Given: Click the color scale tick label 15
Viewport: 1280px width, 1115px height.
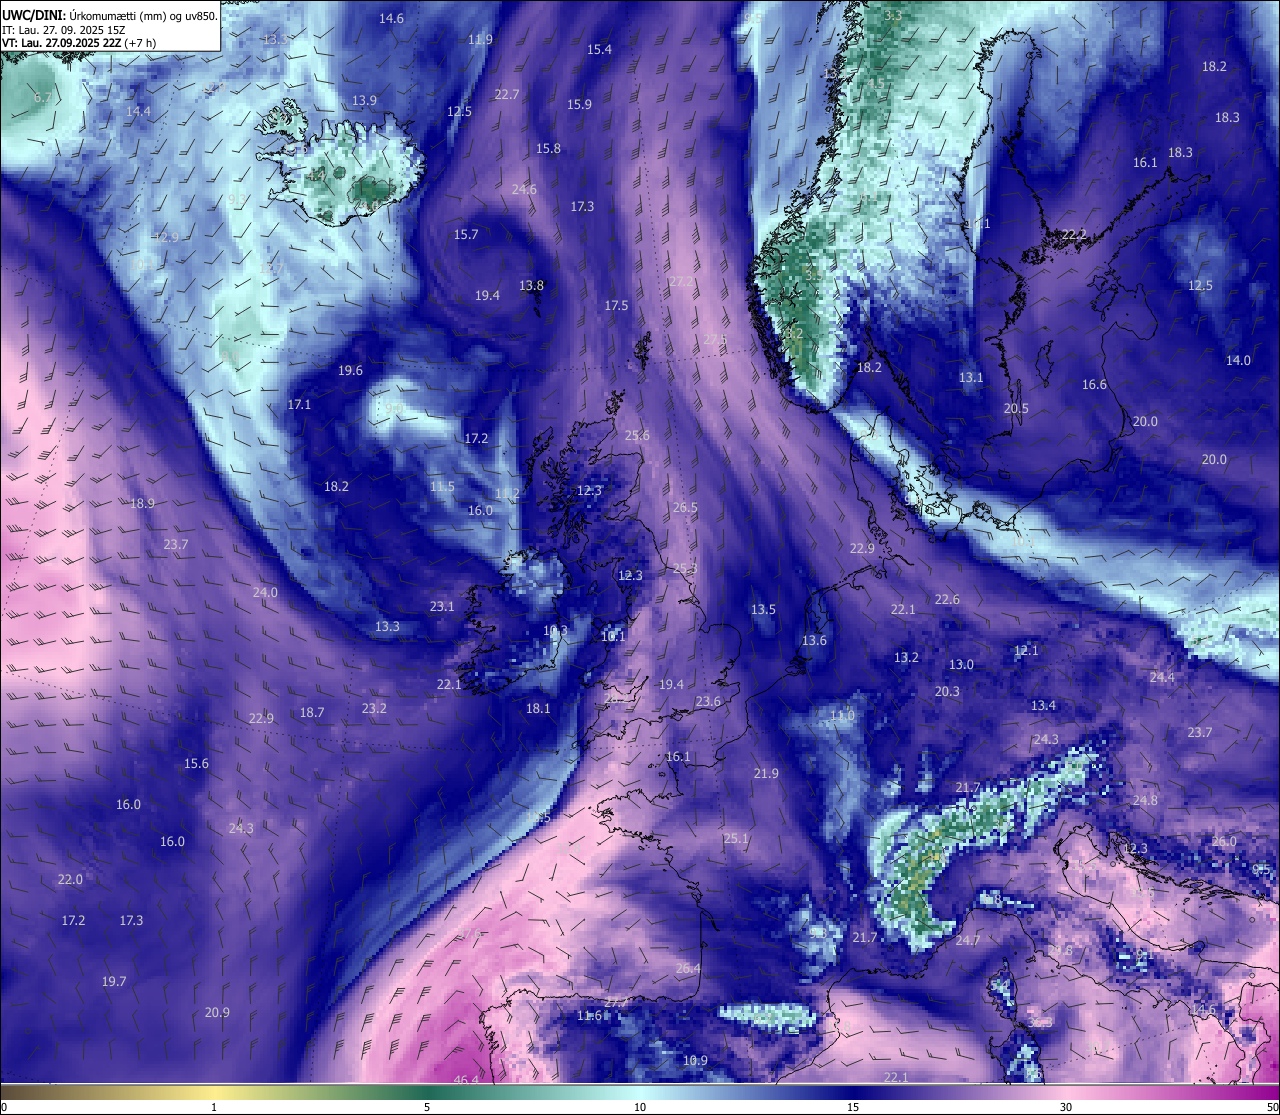Looking at the screenshot, I should tap(853, 1107).
